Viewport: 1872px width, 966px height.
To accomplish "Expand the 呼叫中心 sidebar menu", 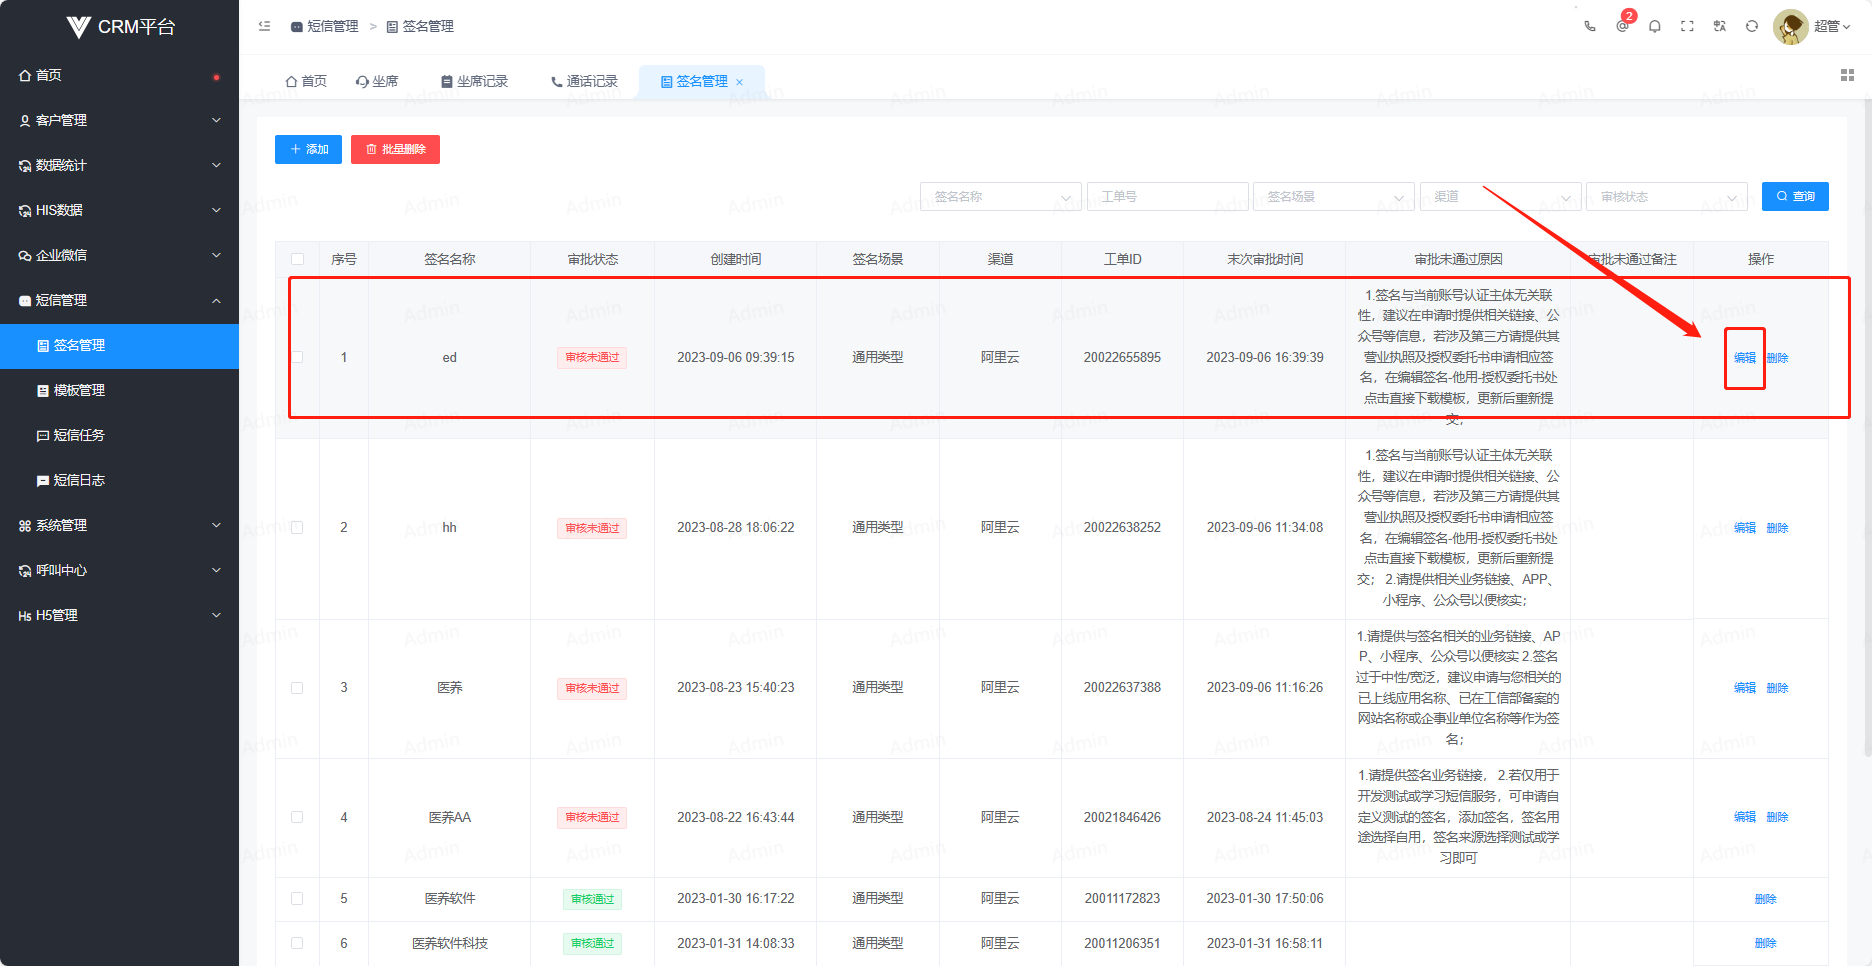I will (x=119, y=570).
